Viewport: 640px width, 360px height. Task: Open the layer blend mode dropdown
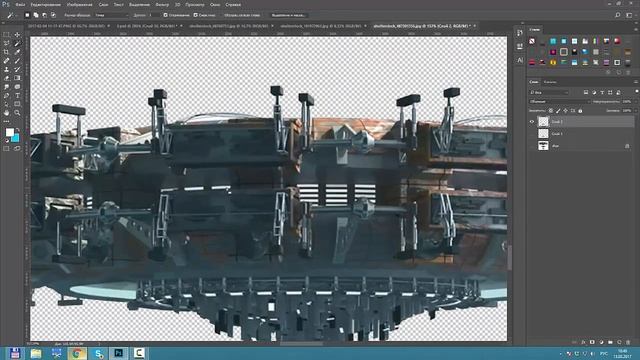click(x=560, y=101)
